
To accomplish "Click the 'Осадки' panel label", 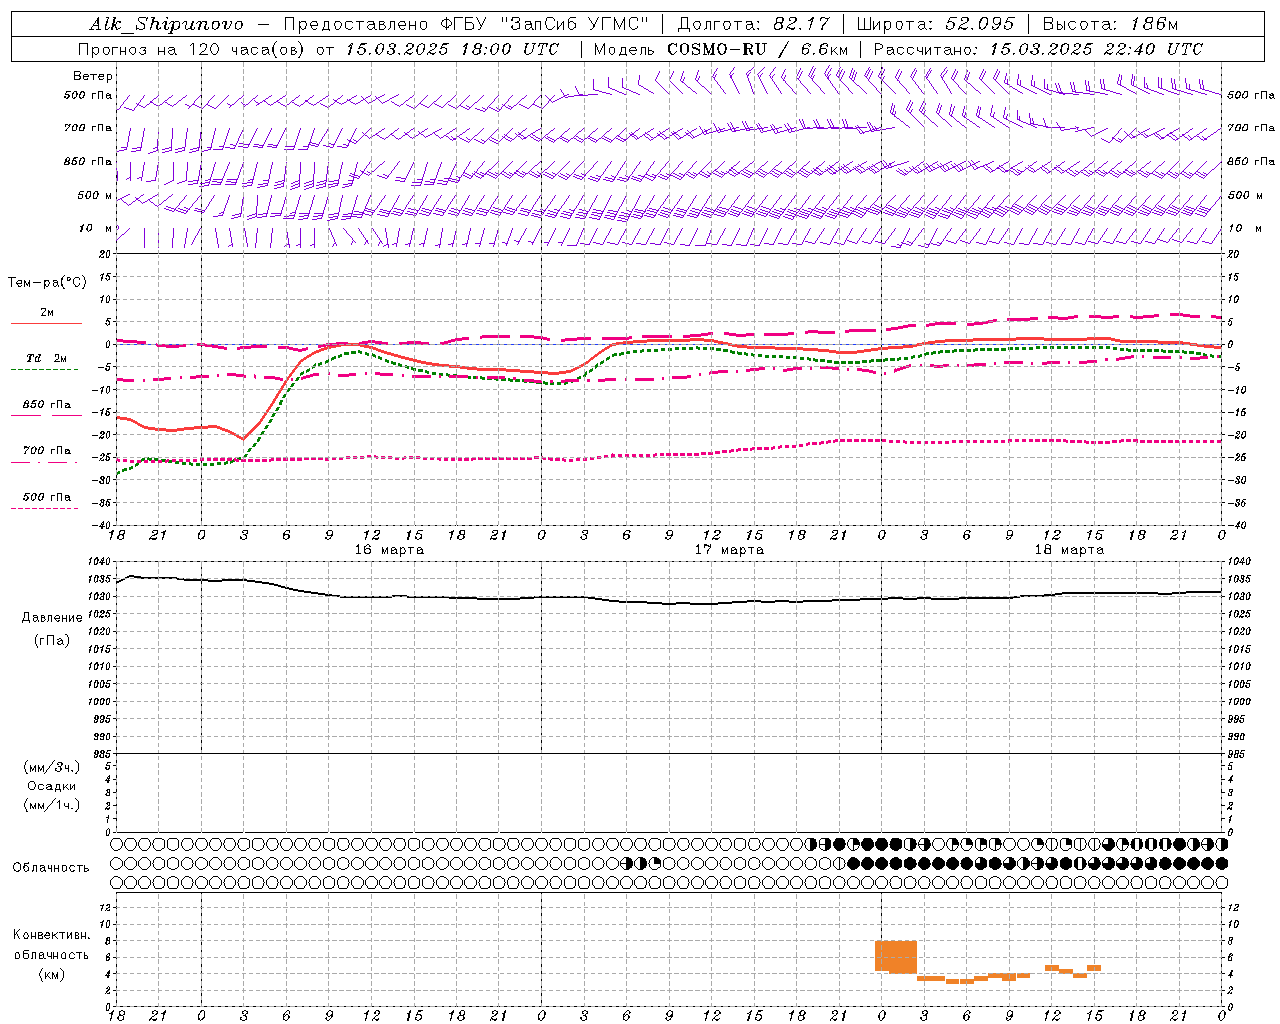I will (52, 786).
